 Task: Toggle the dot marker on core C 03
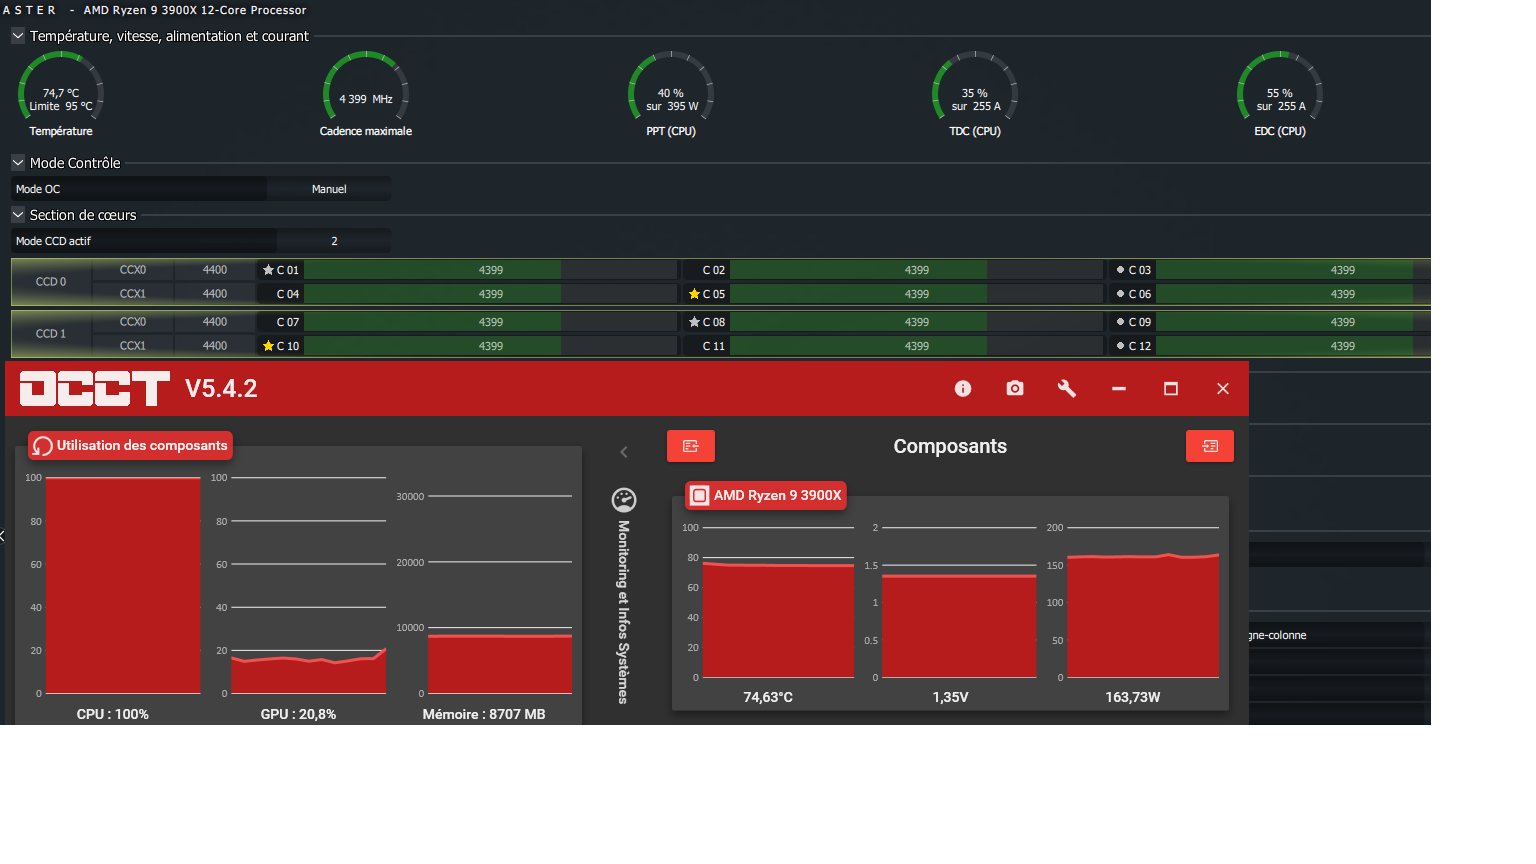coord(1120,270)
